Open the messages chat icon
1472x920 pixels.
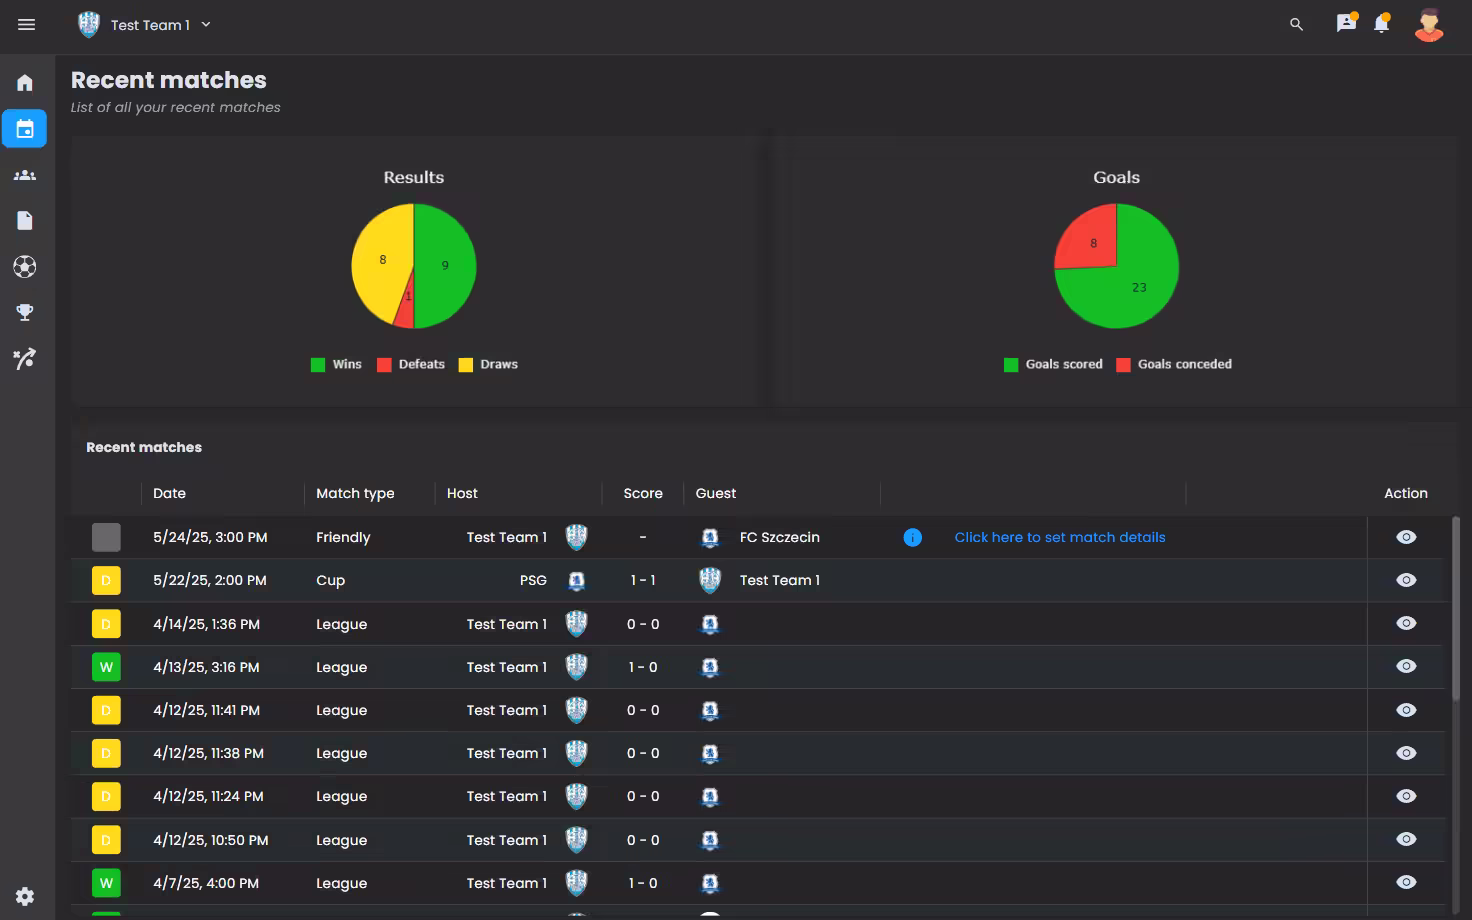[x=1346, y=24]
